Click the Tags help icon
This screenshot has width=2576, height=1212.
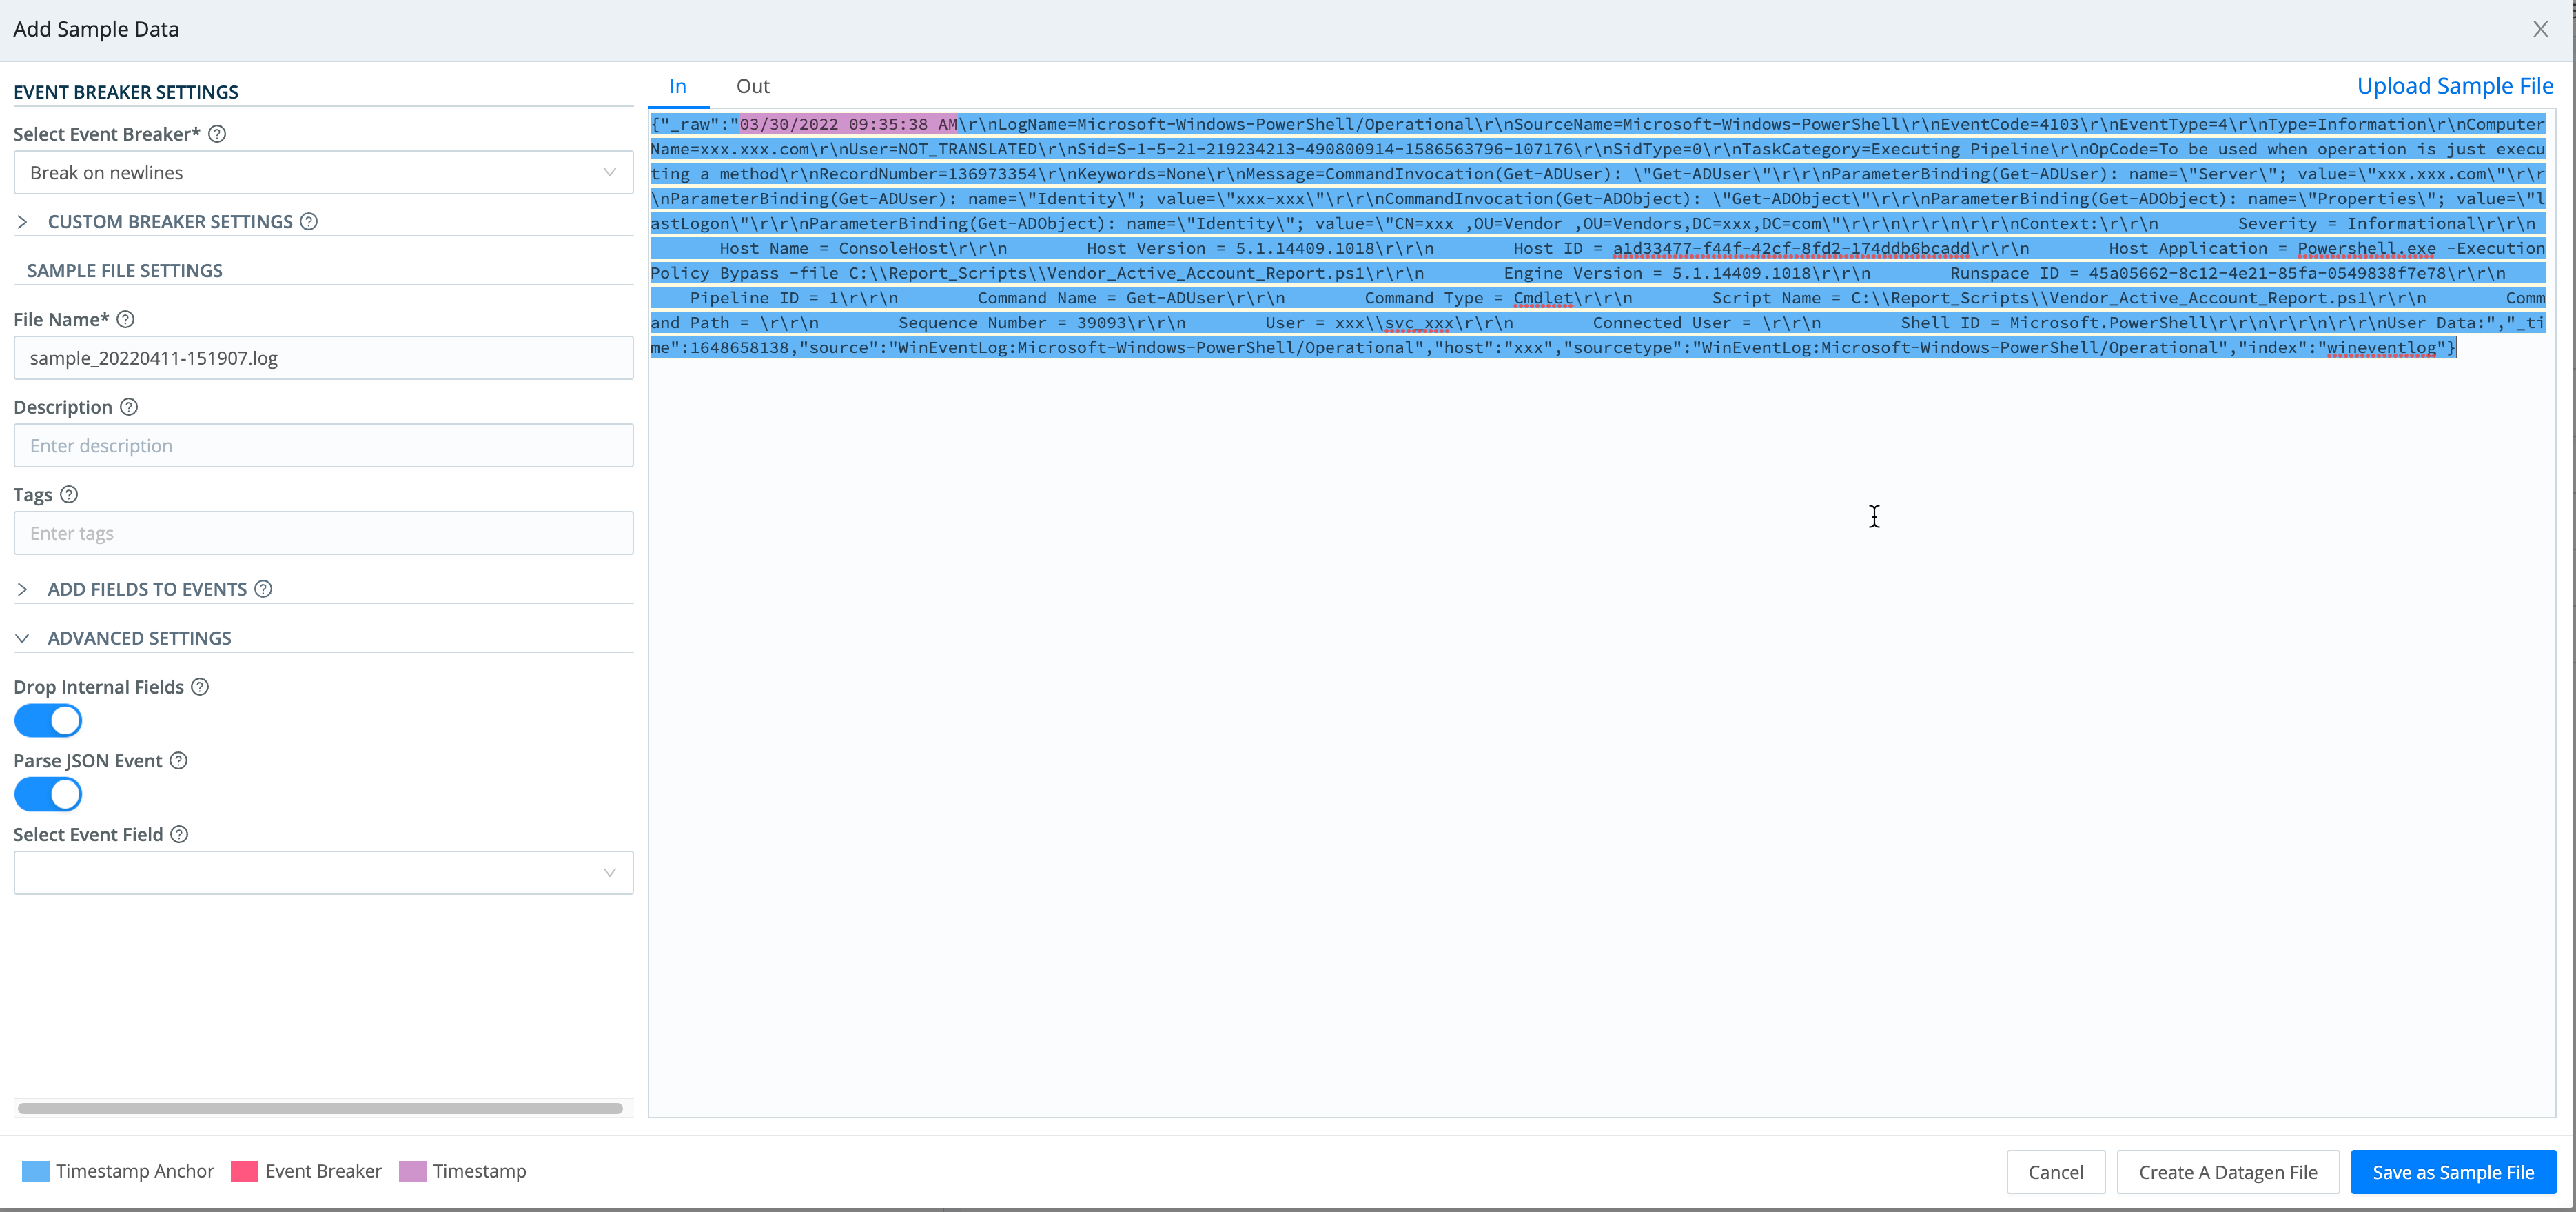pos(69,494)
